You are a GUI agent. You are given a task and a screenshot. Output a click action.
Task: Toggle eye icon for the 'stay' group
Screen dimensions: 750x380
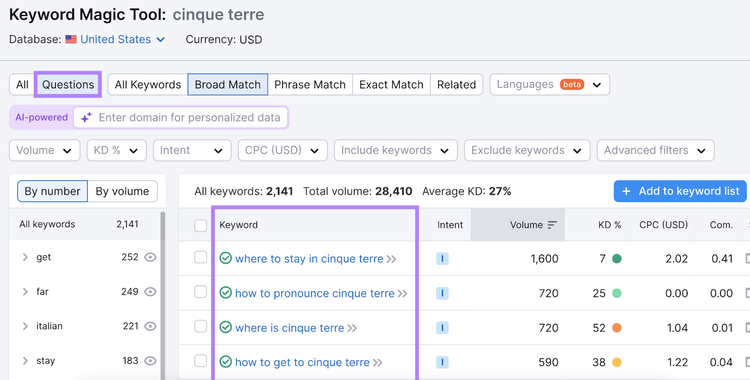point(151,361)
